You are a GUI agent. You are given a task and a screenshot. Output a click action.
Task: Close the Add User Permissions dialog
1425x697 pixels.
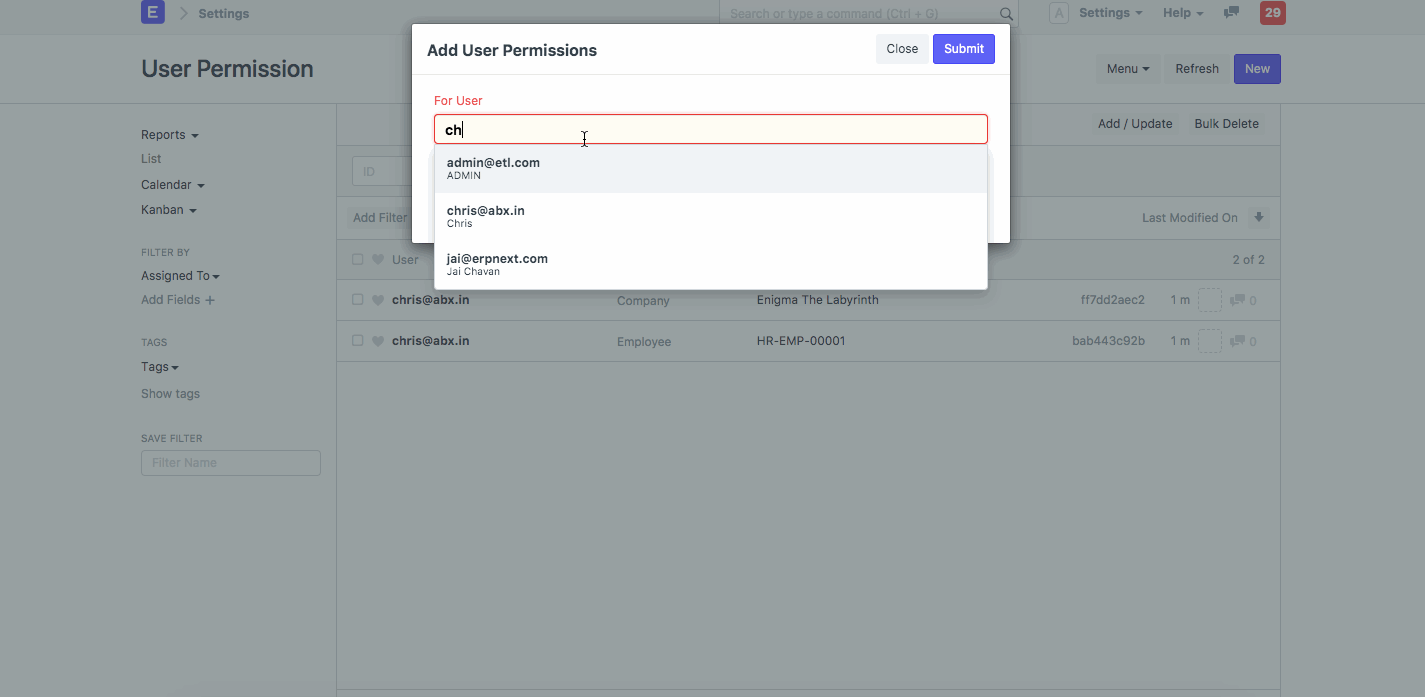901,49
